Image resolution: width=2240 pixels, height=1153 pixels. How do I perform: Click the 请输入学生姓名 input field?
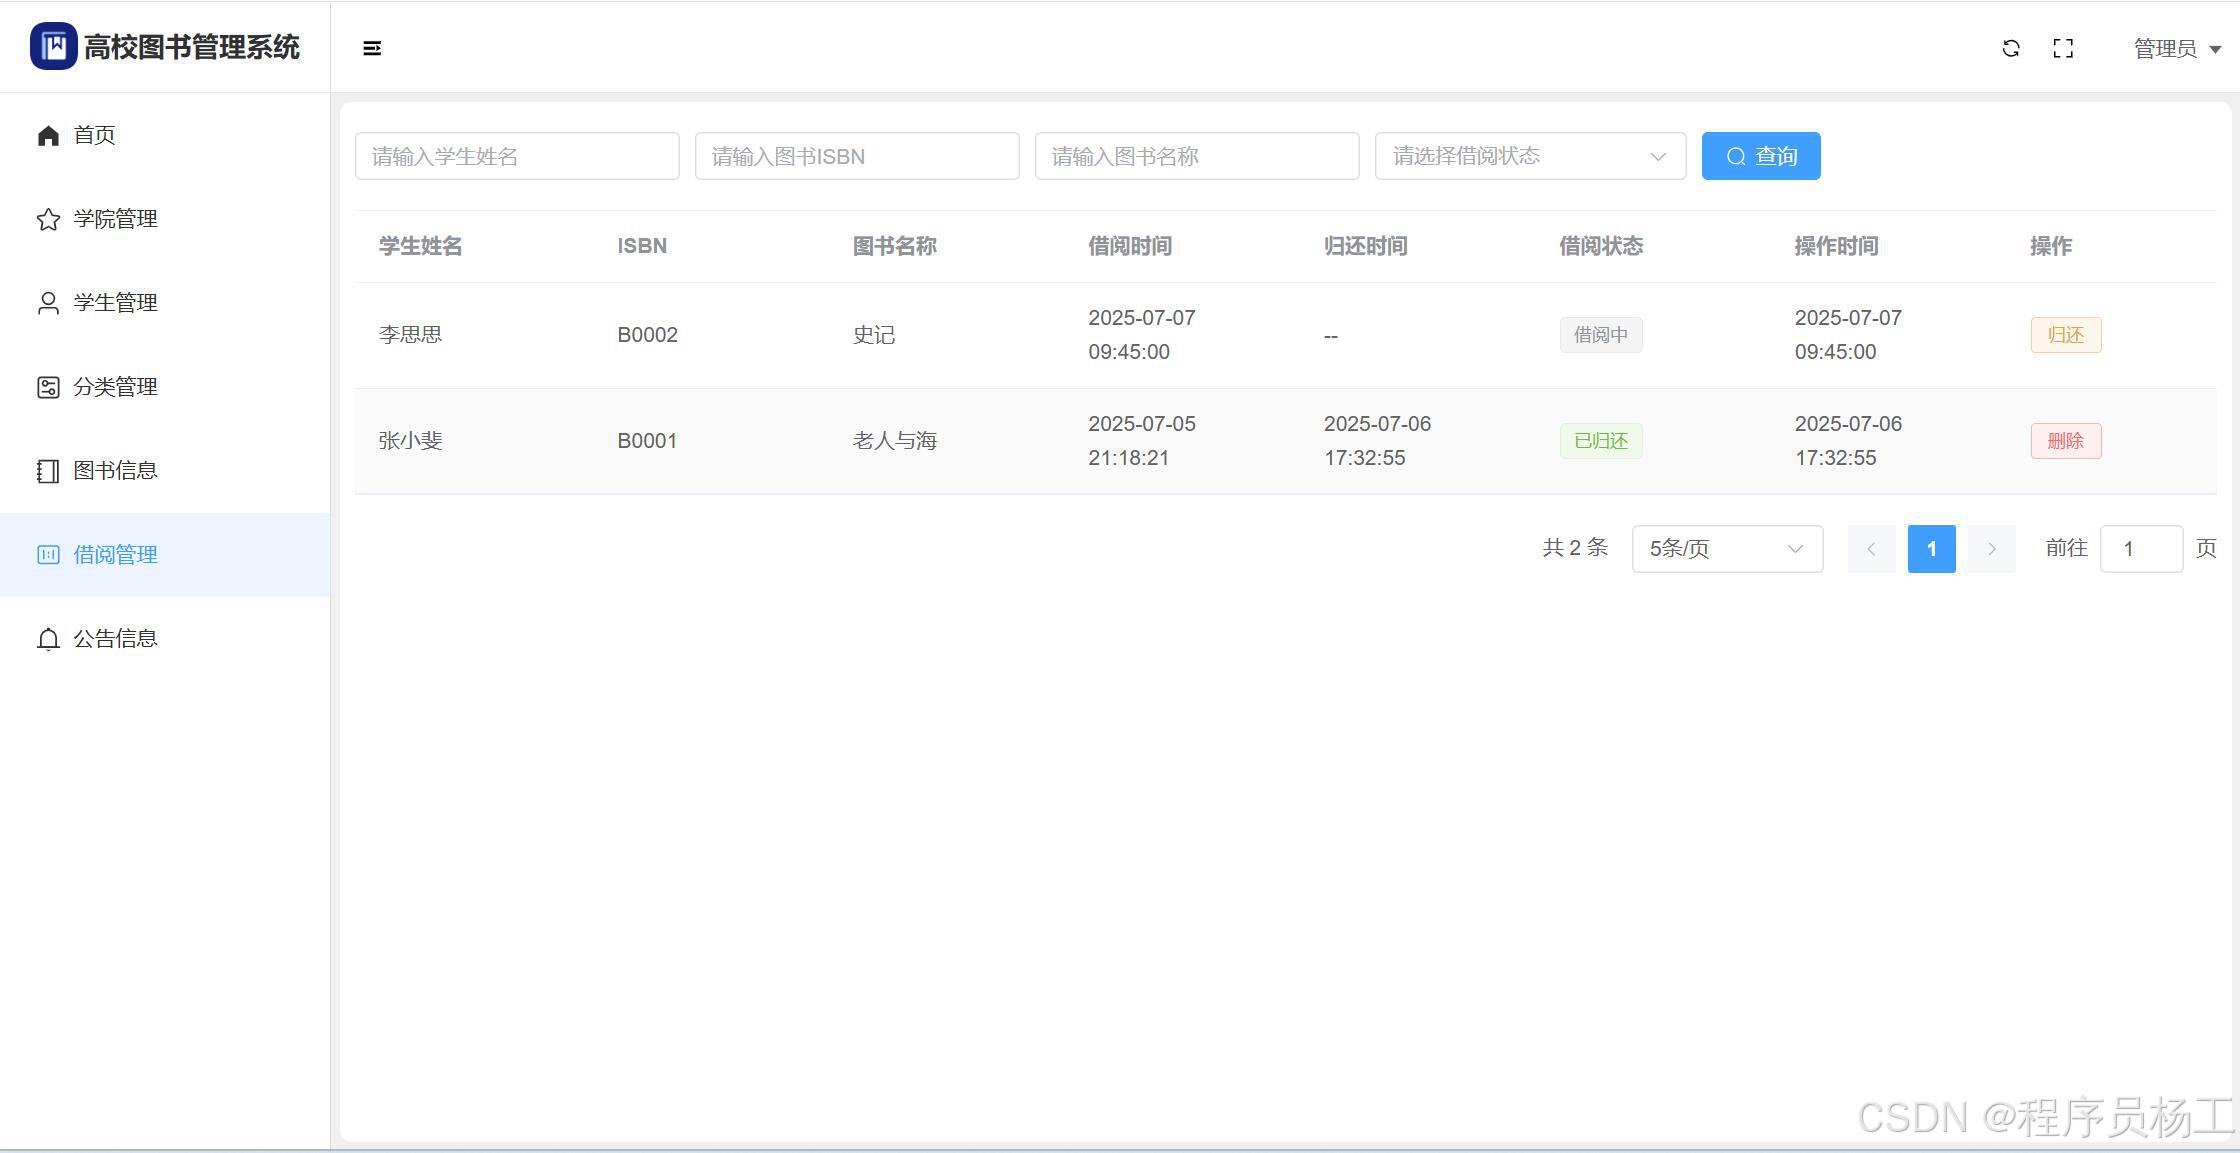[x=516, y=156]
